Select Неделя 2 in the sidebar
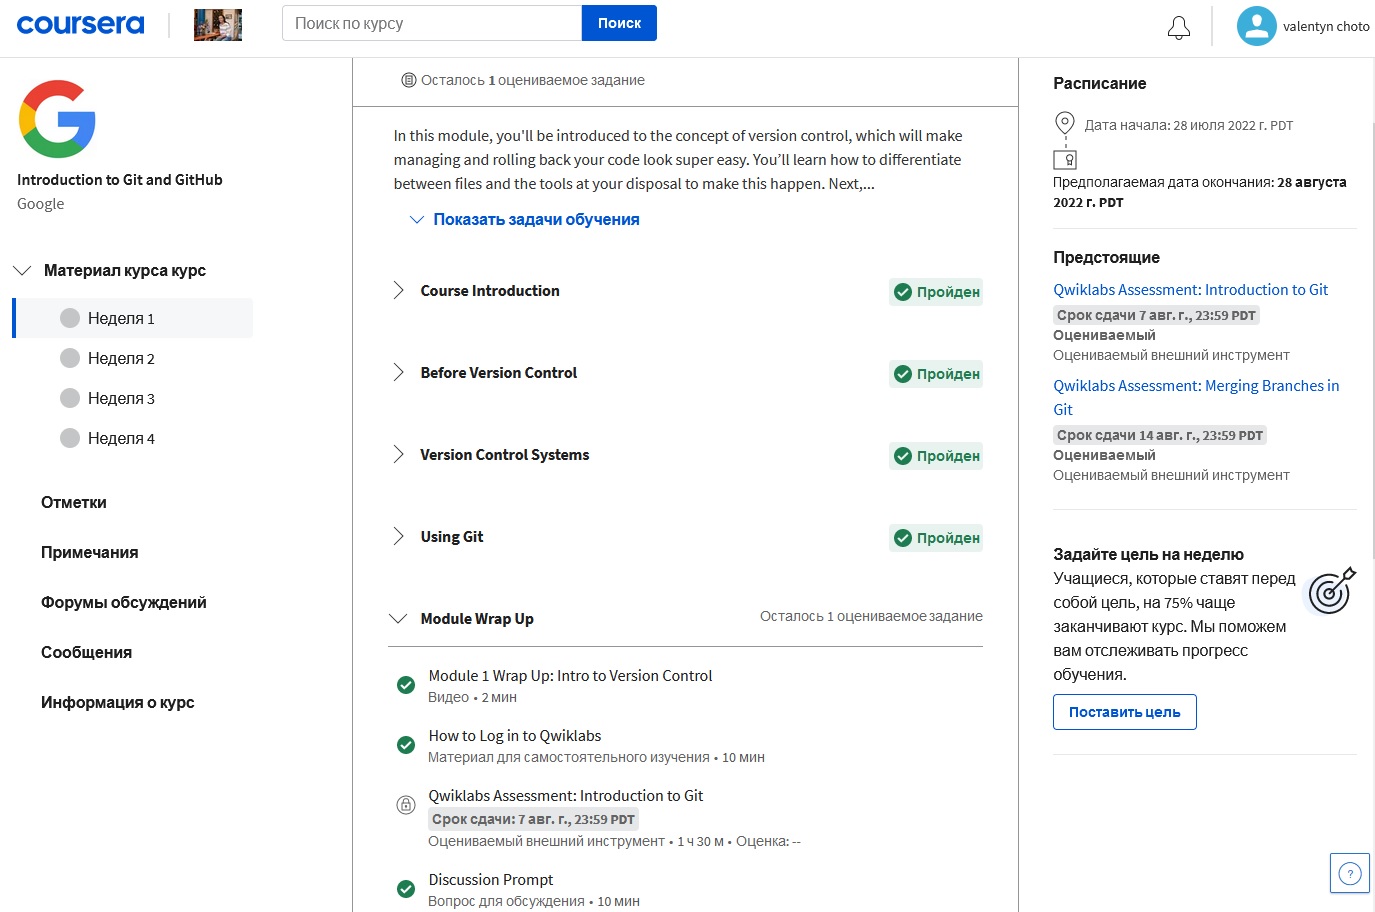This screenshot has height=912, width=1375. (x=121, y=358)
